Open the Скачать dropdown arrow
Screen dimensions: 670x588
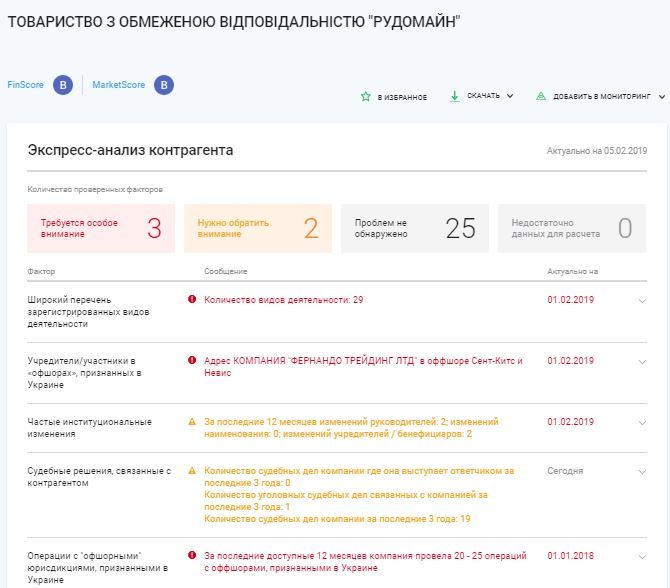pyautogui.click(x=510, y=96)
